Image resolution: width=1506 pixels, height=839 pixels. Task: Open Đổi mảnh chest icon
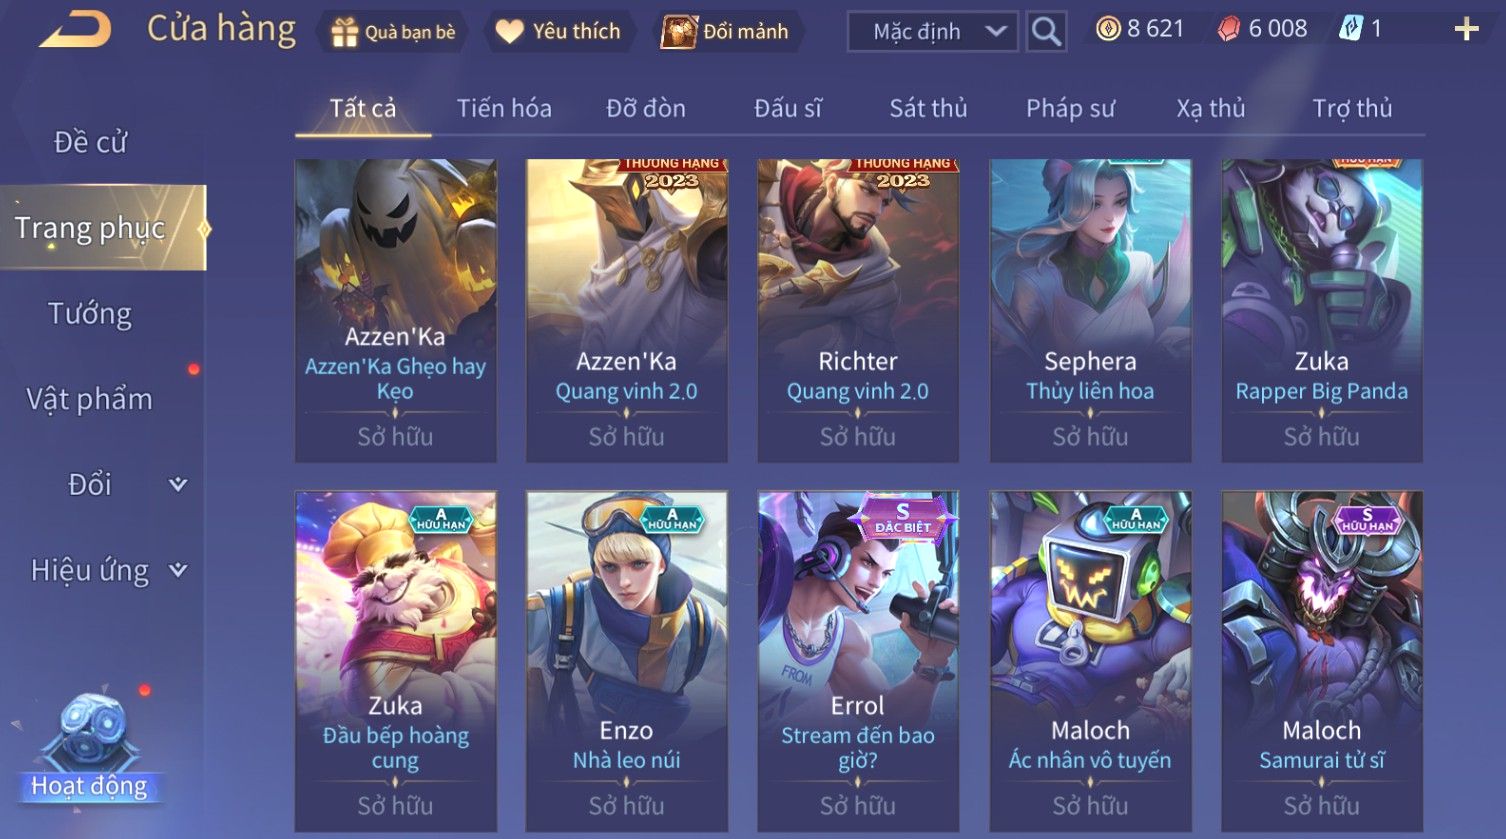point(679,32)
